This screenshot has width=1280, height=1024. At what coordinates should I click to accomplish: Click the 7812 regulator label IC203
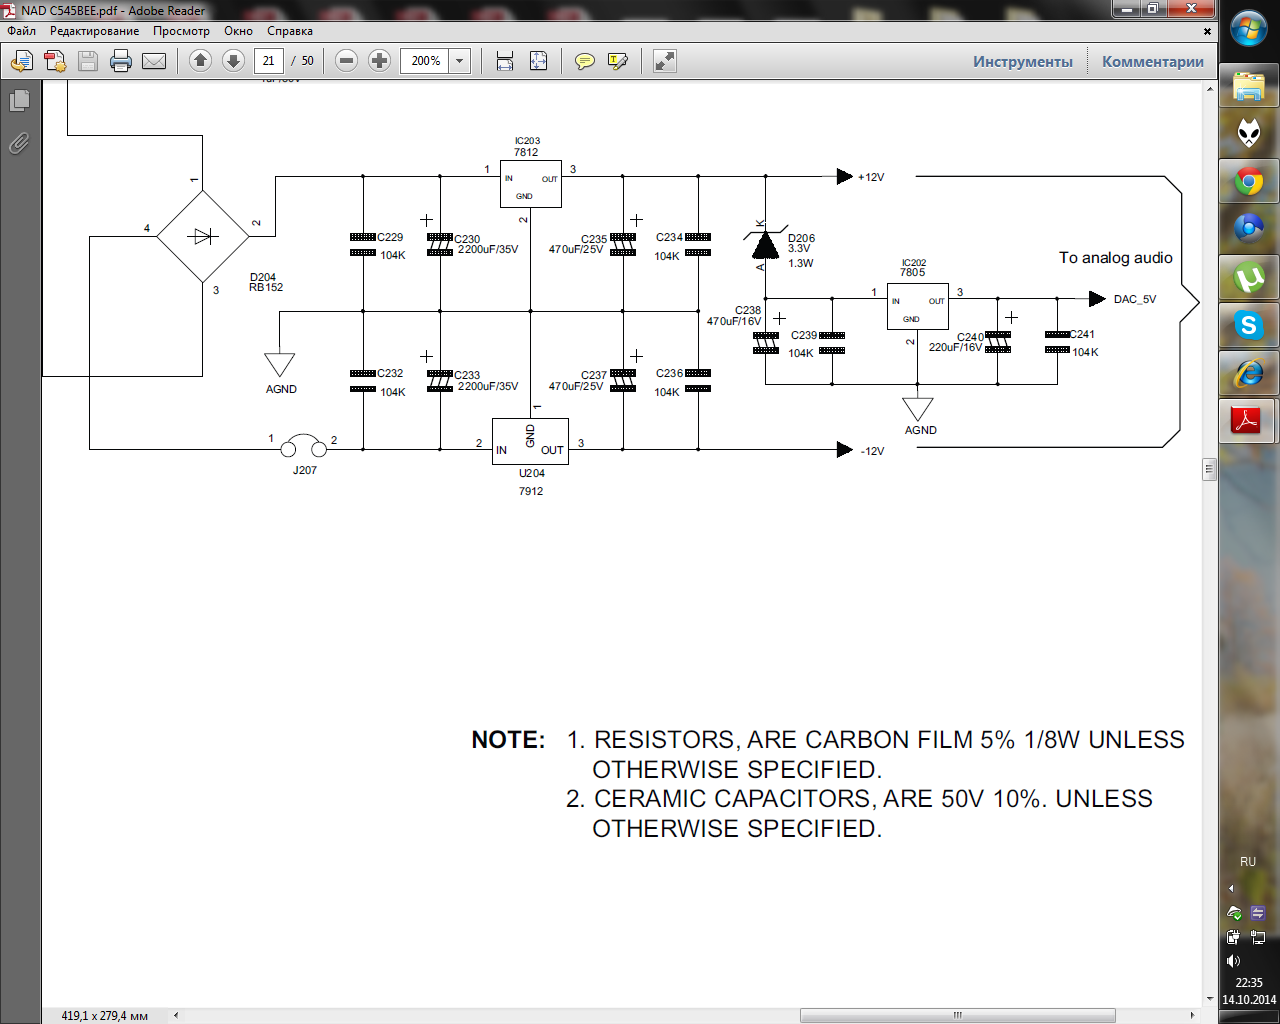pyautogui.click(x=527, y=147)
